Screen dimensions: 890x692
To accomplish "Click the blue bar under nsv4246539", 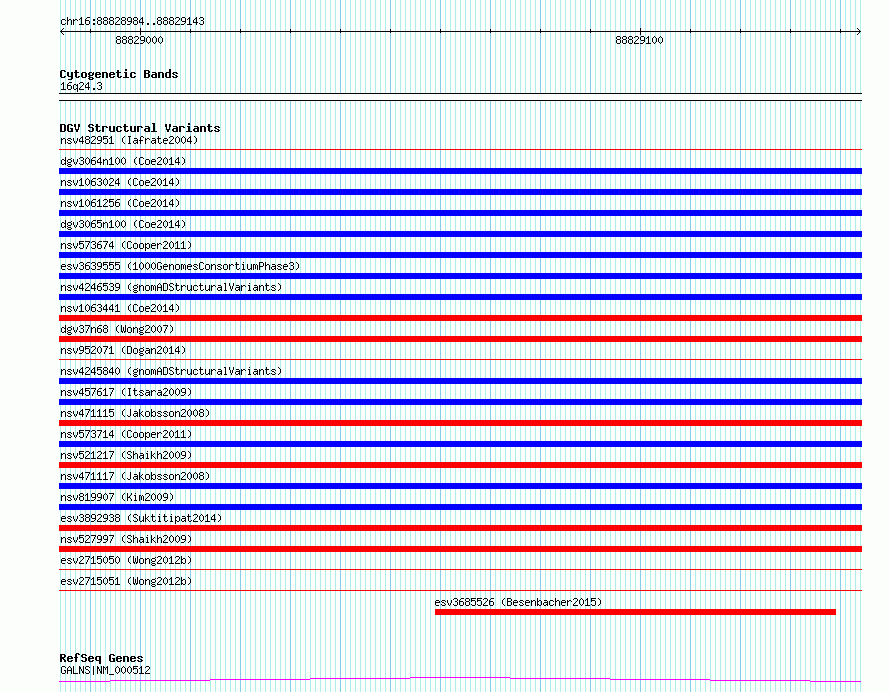I will tap(460, 297).
